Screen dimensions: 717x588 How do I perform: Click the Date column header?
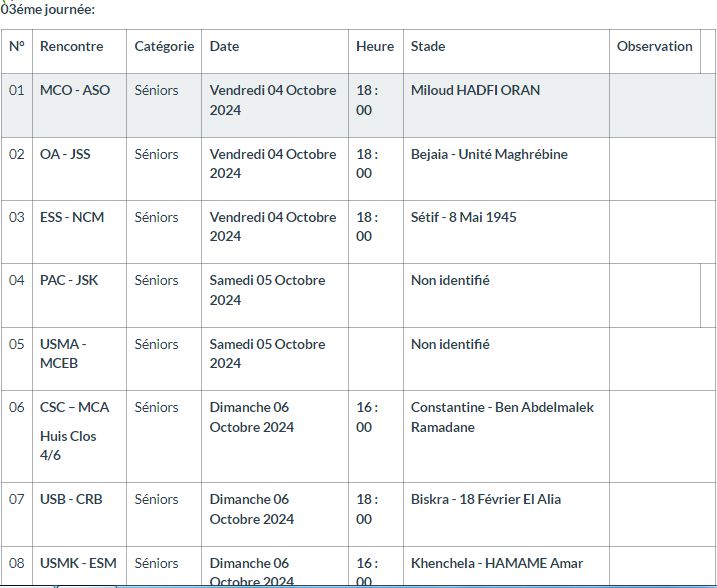pos(225,46)
